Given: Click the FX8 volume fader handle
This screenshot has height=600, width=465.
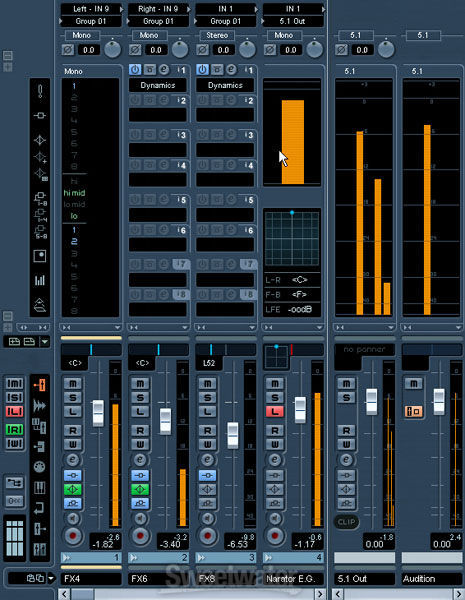Looking at the screenshot, I should click(x=233, y=435).
